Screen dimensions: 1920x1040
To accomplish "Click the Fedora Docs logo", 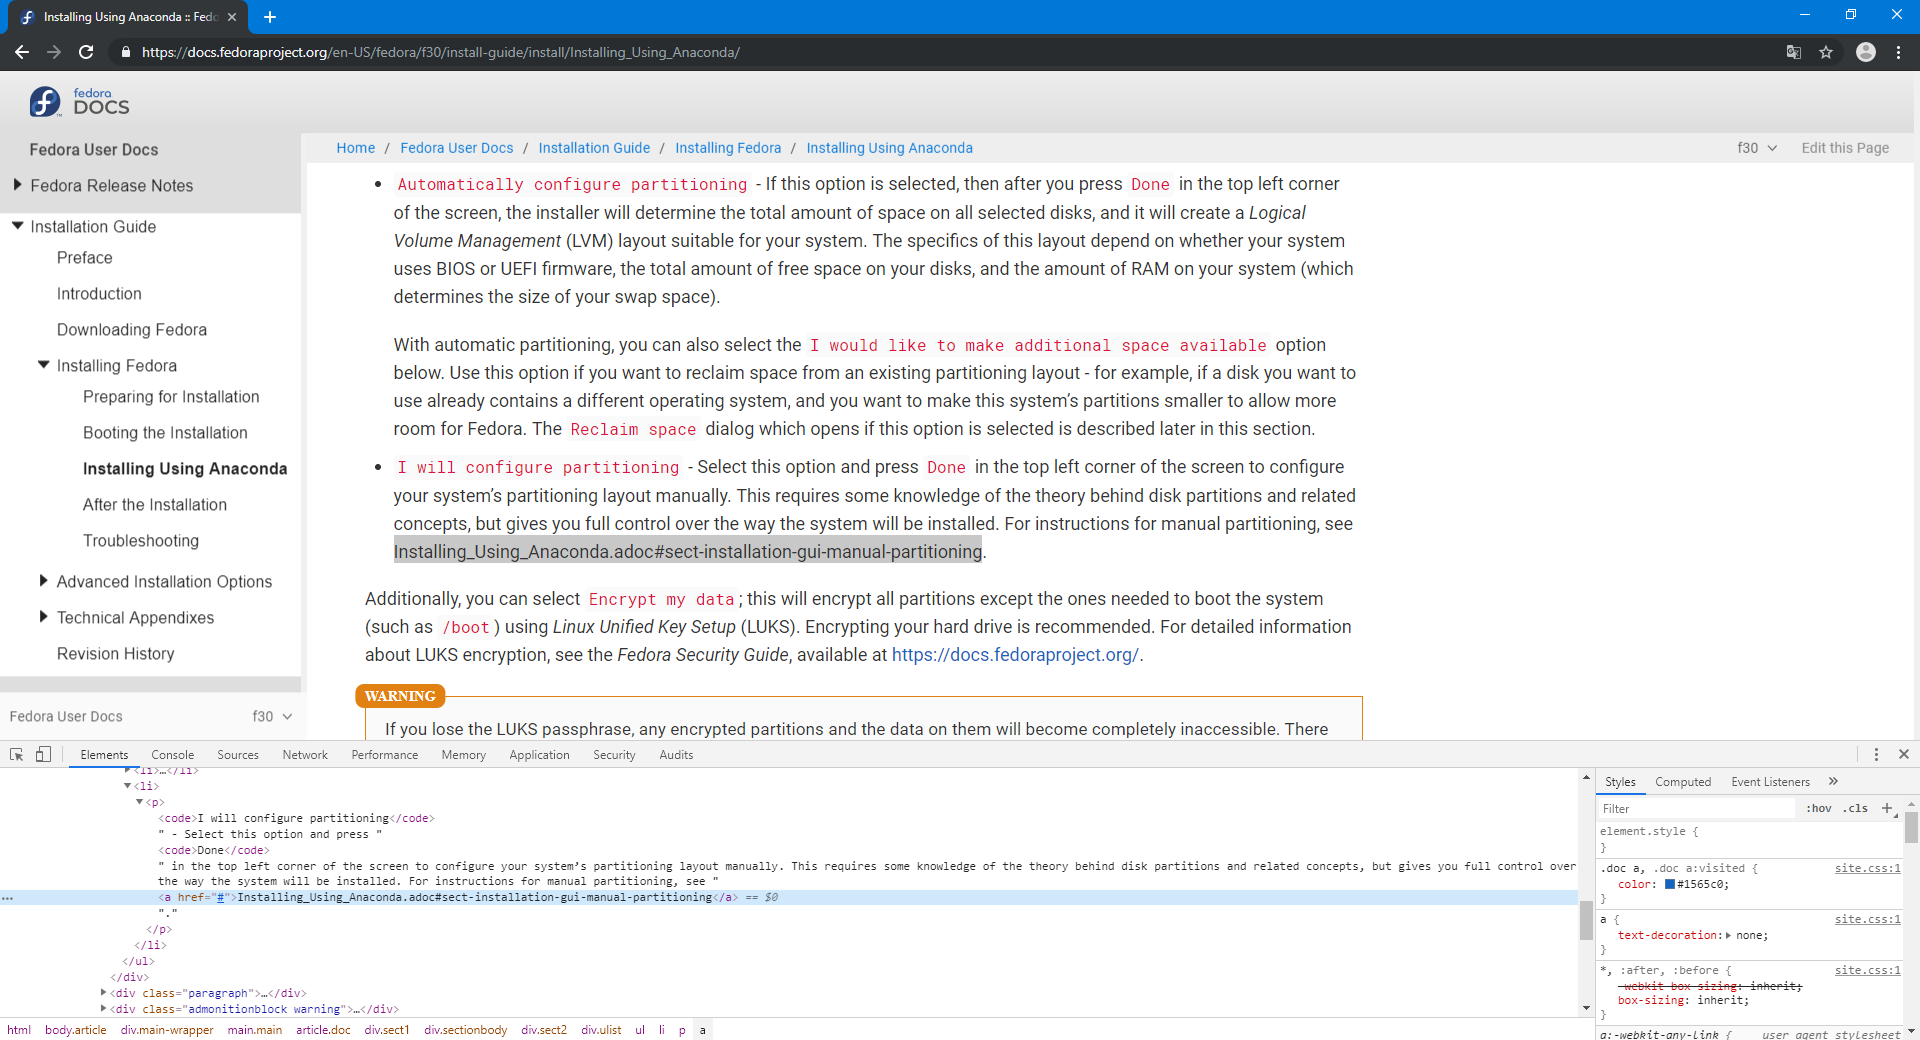I will (80, 101).
